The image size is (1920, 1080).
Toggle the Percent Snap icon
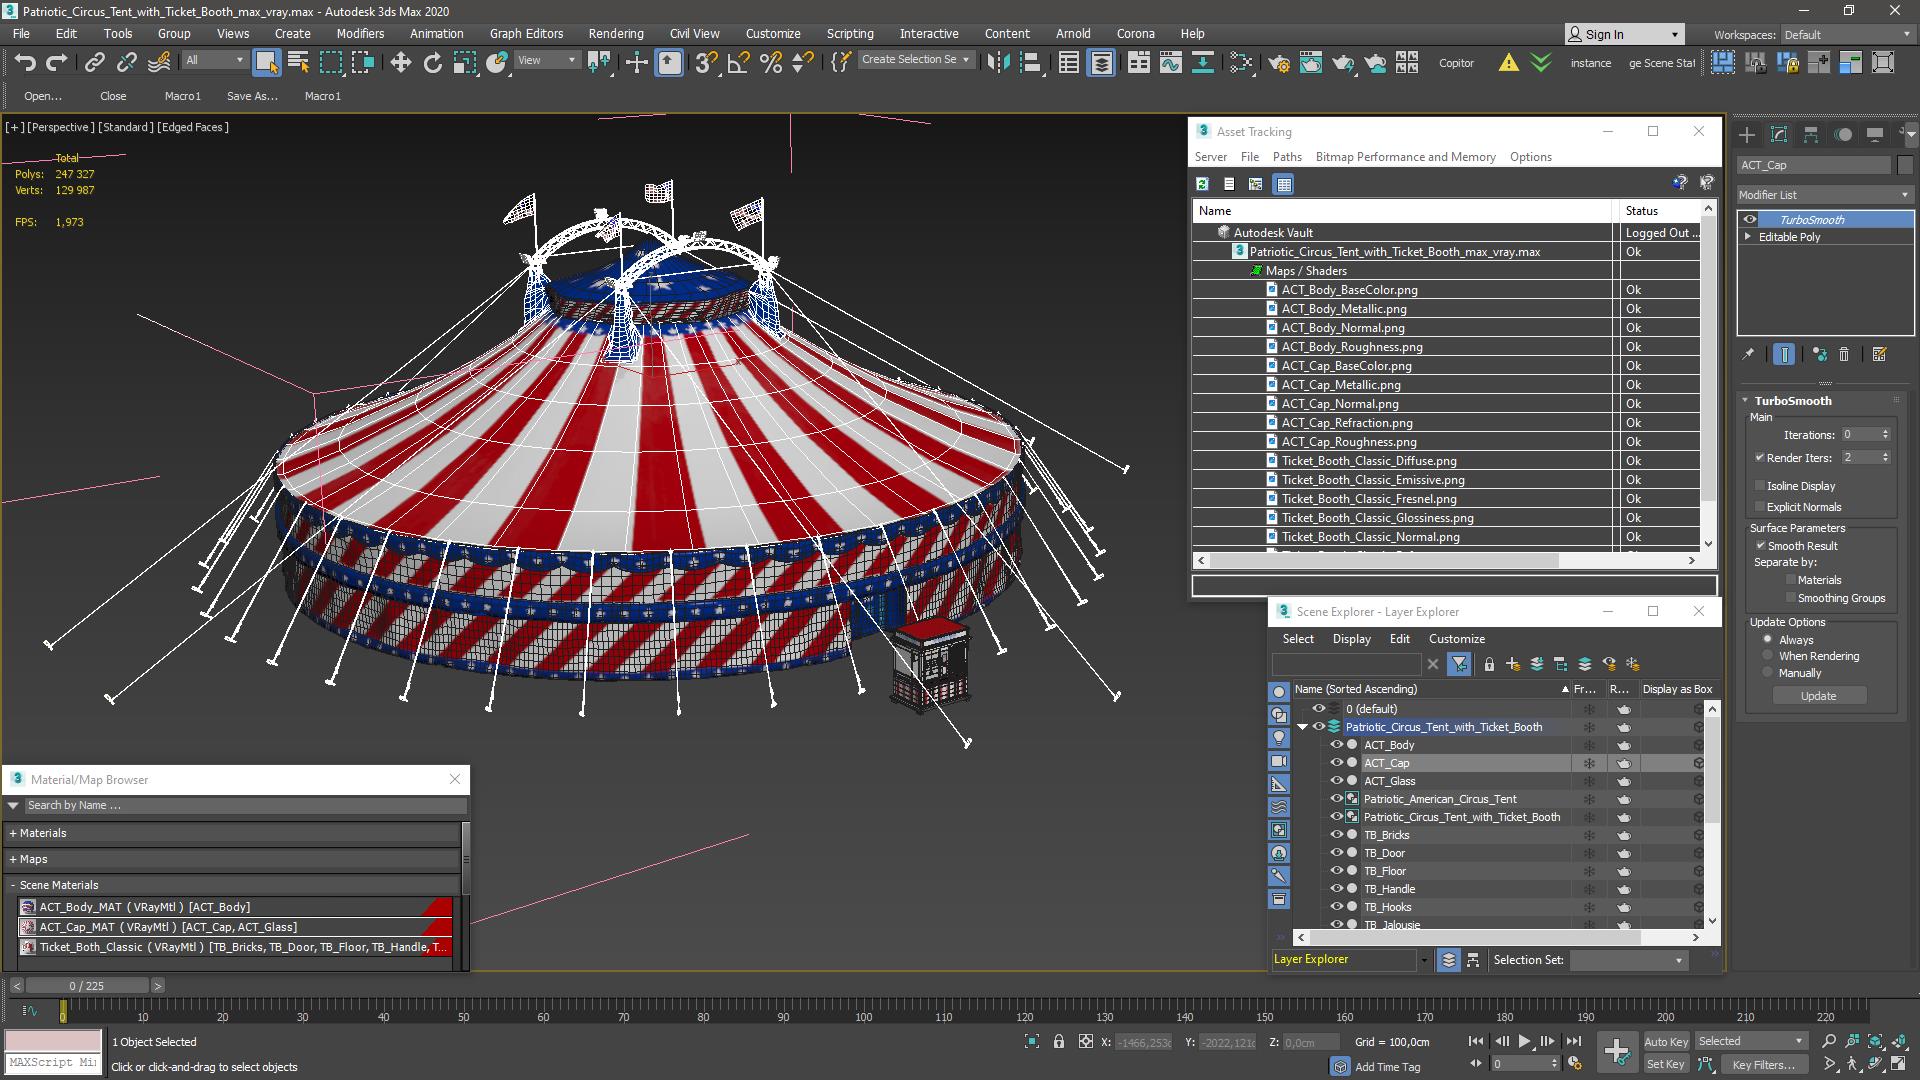(x=771, y=63)
